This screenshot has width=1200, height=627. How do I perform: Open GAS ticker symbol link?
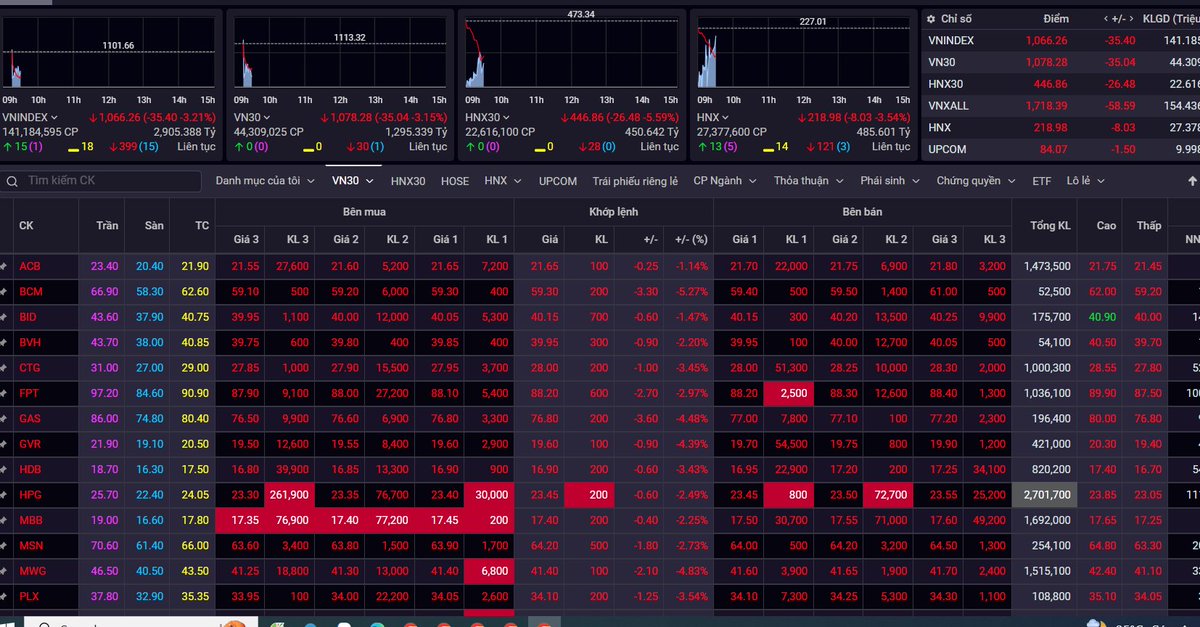30,418
